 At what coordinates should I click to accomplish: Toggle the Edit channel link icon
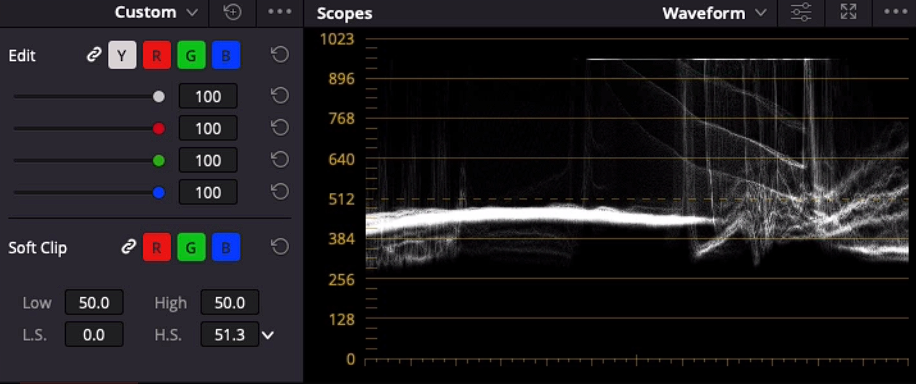coord(93,56)
